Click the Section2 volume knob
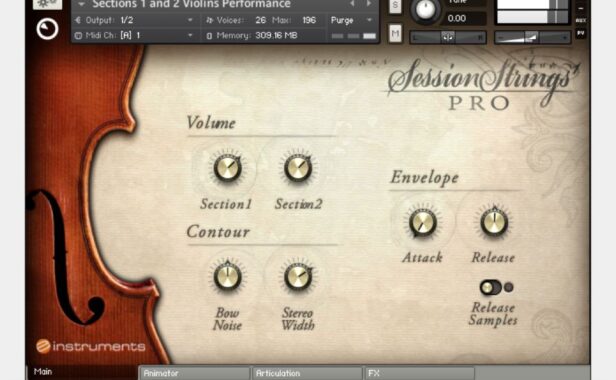This screenshot has width=616, height=380. 298,168
